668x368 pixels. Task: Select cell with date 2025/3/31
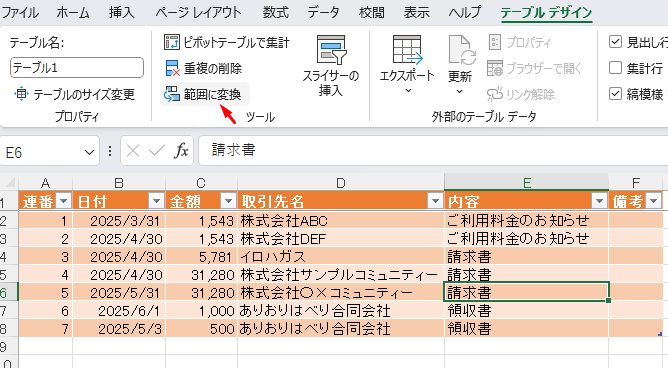click(x=119, y=221)
